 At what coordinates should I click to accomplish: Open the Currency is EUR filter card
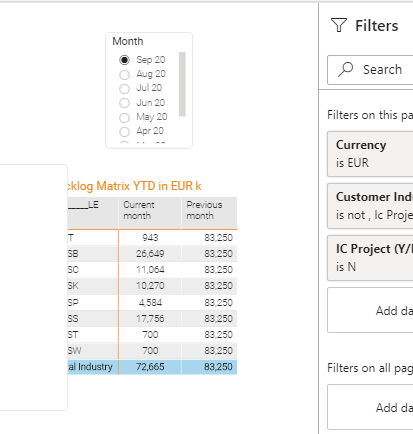coord(370,154)
